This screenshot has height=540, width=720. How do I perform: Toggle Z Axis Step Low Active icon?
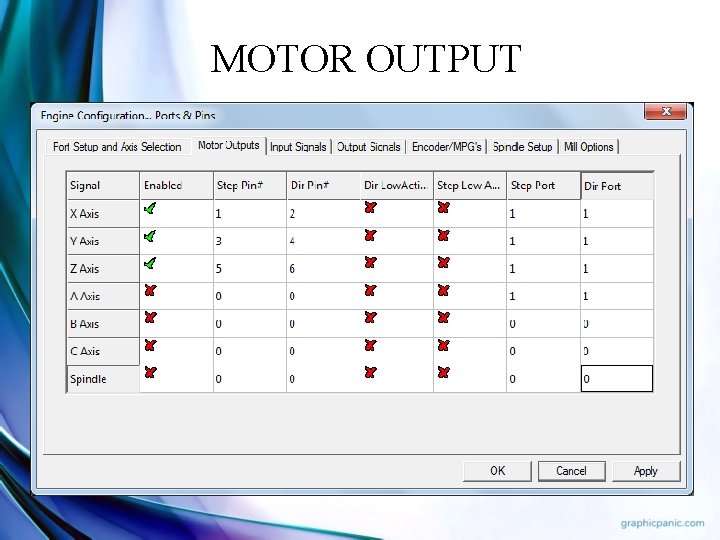click(x=444, y=263)
